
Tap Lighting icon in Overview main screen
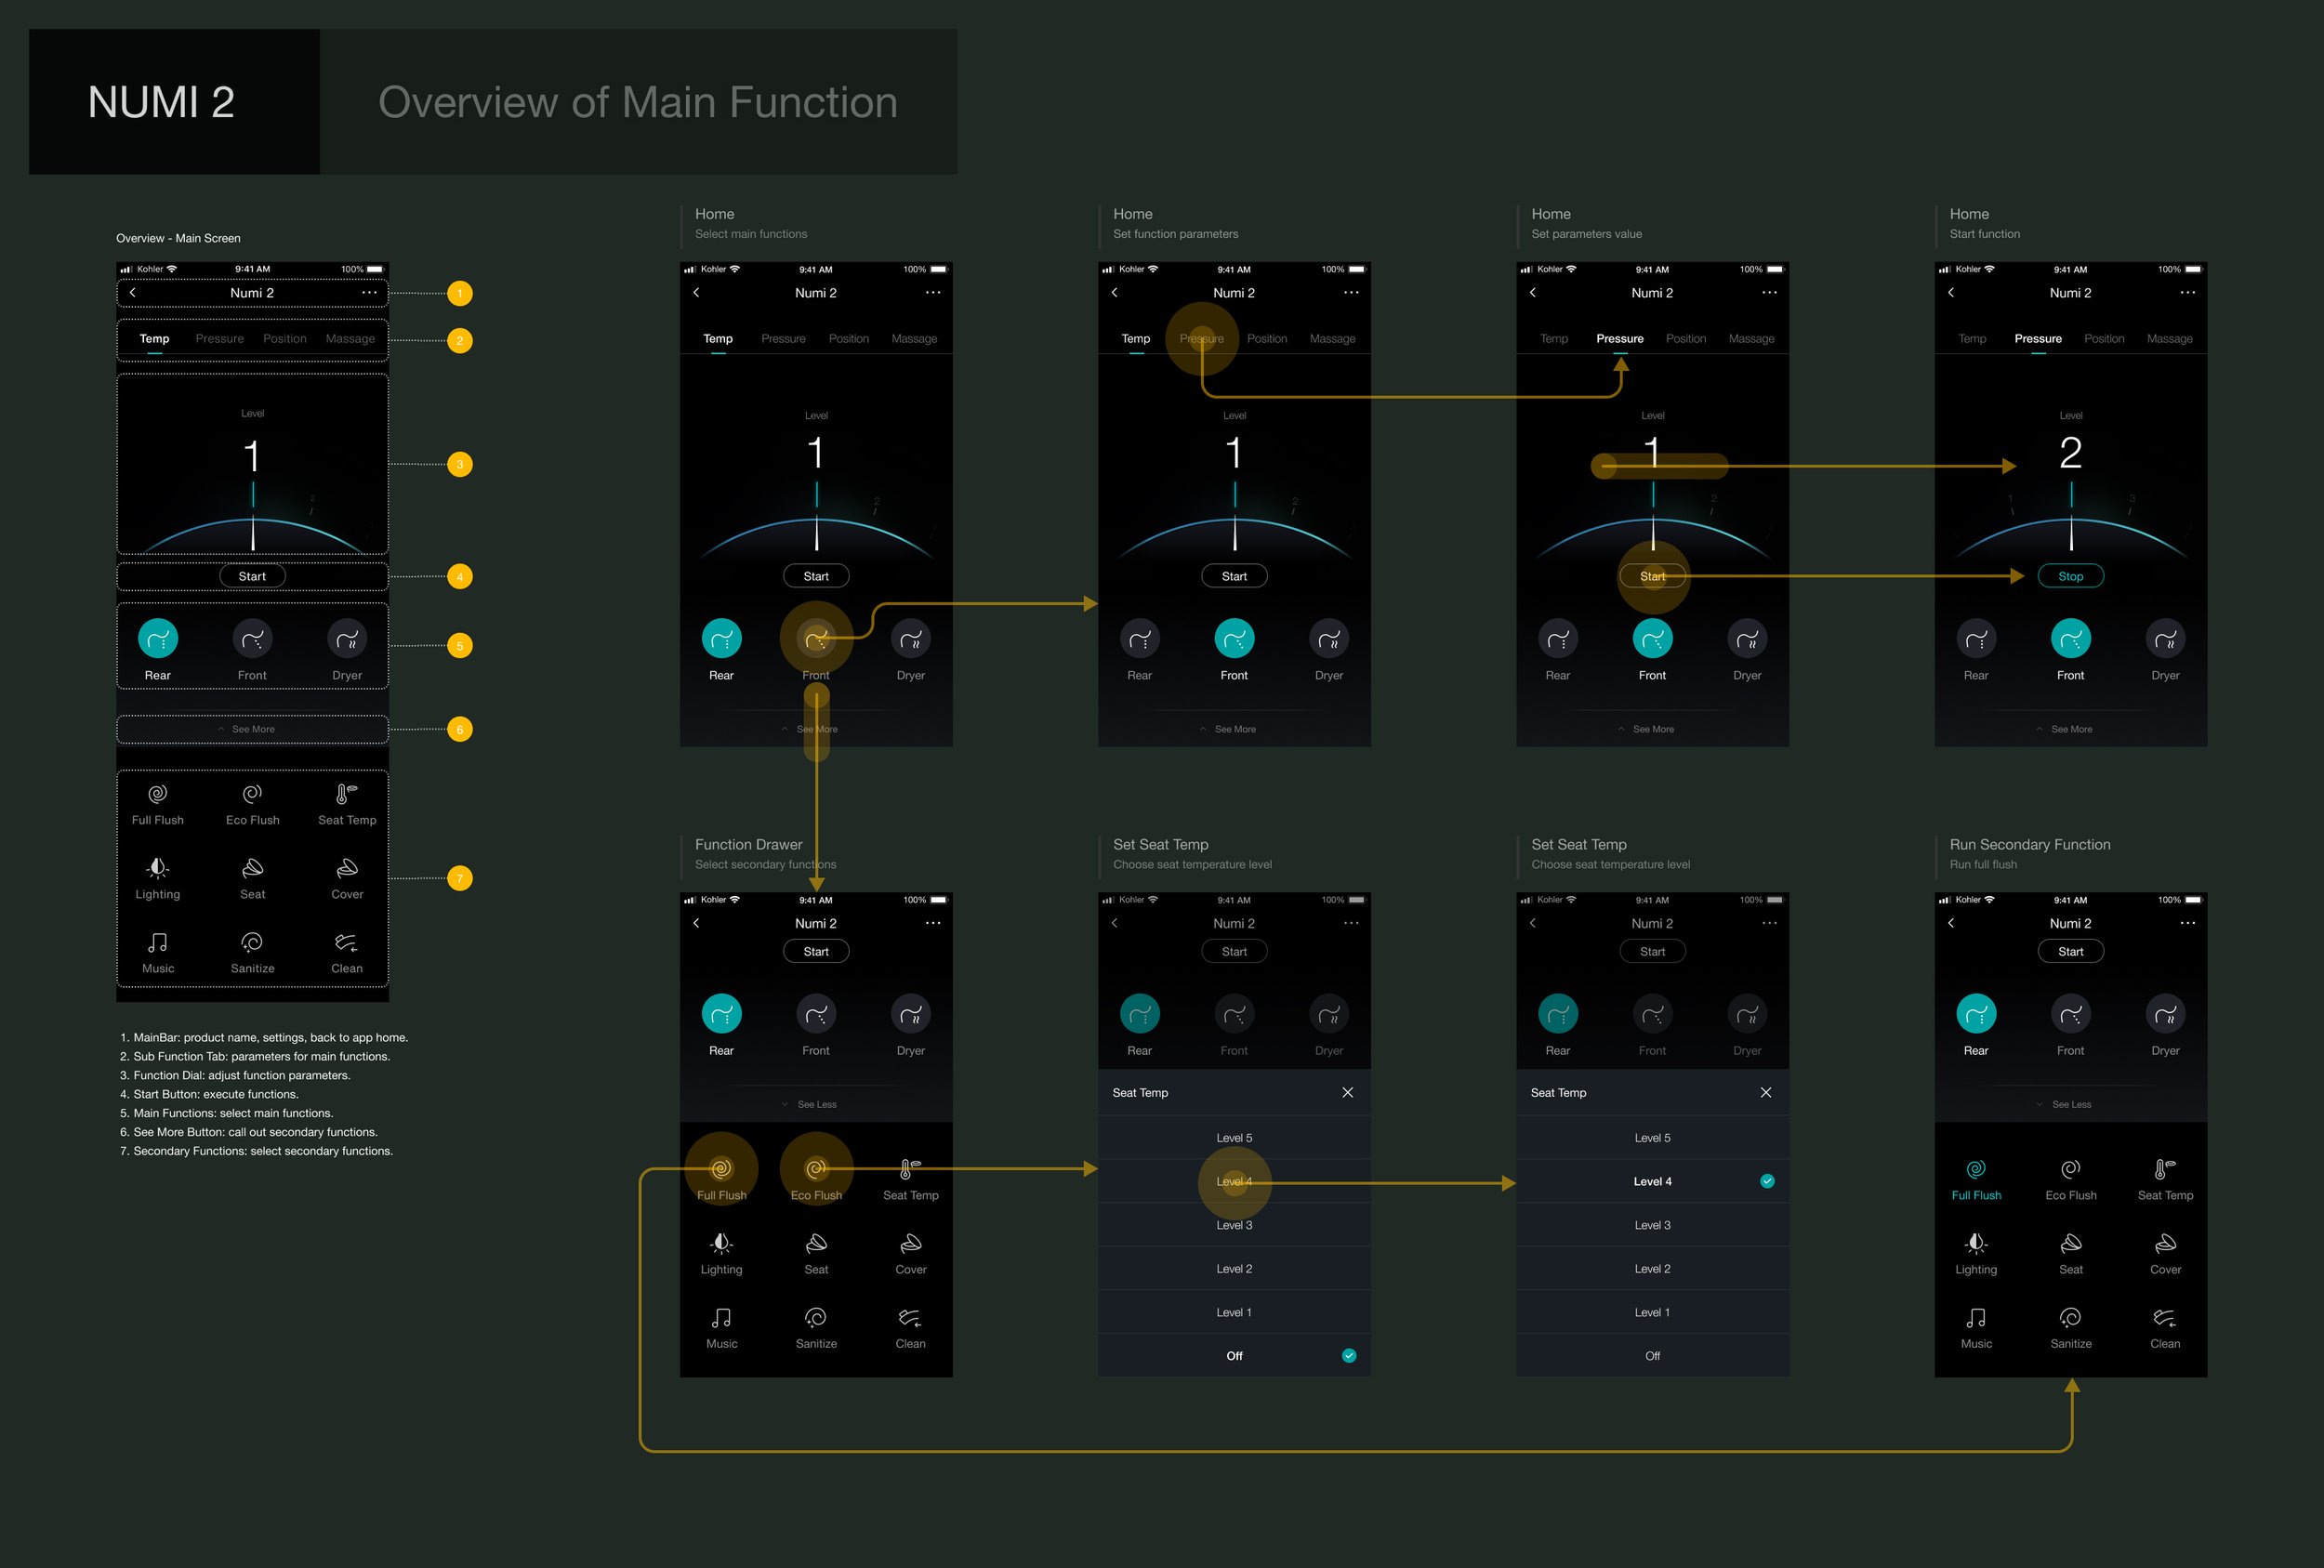coord(158,868)
